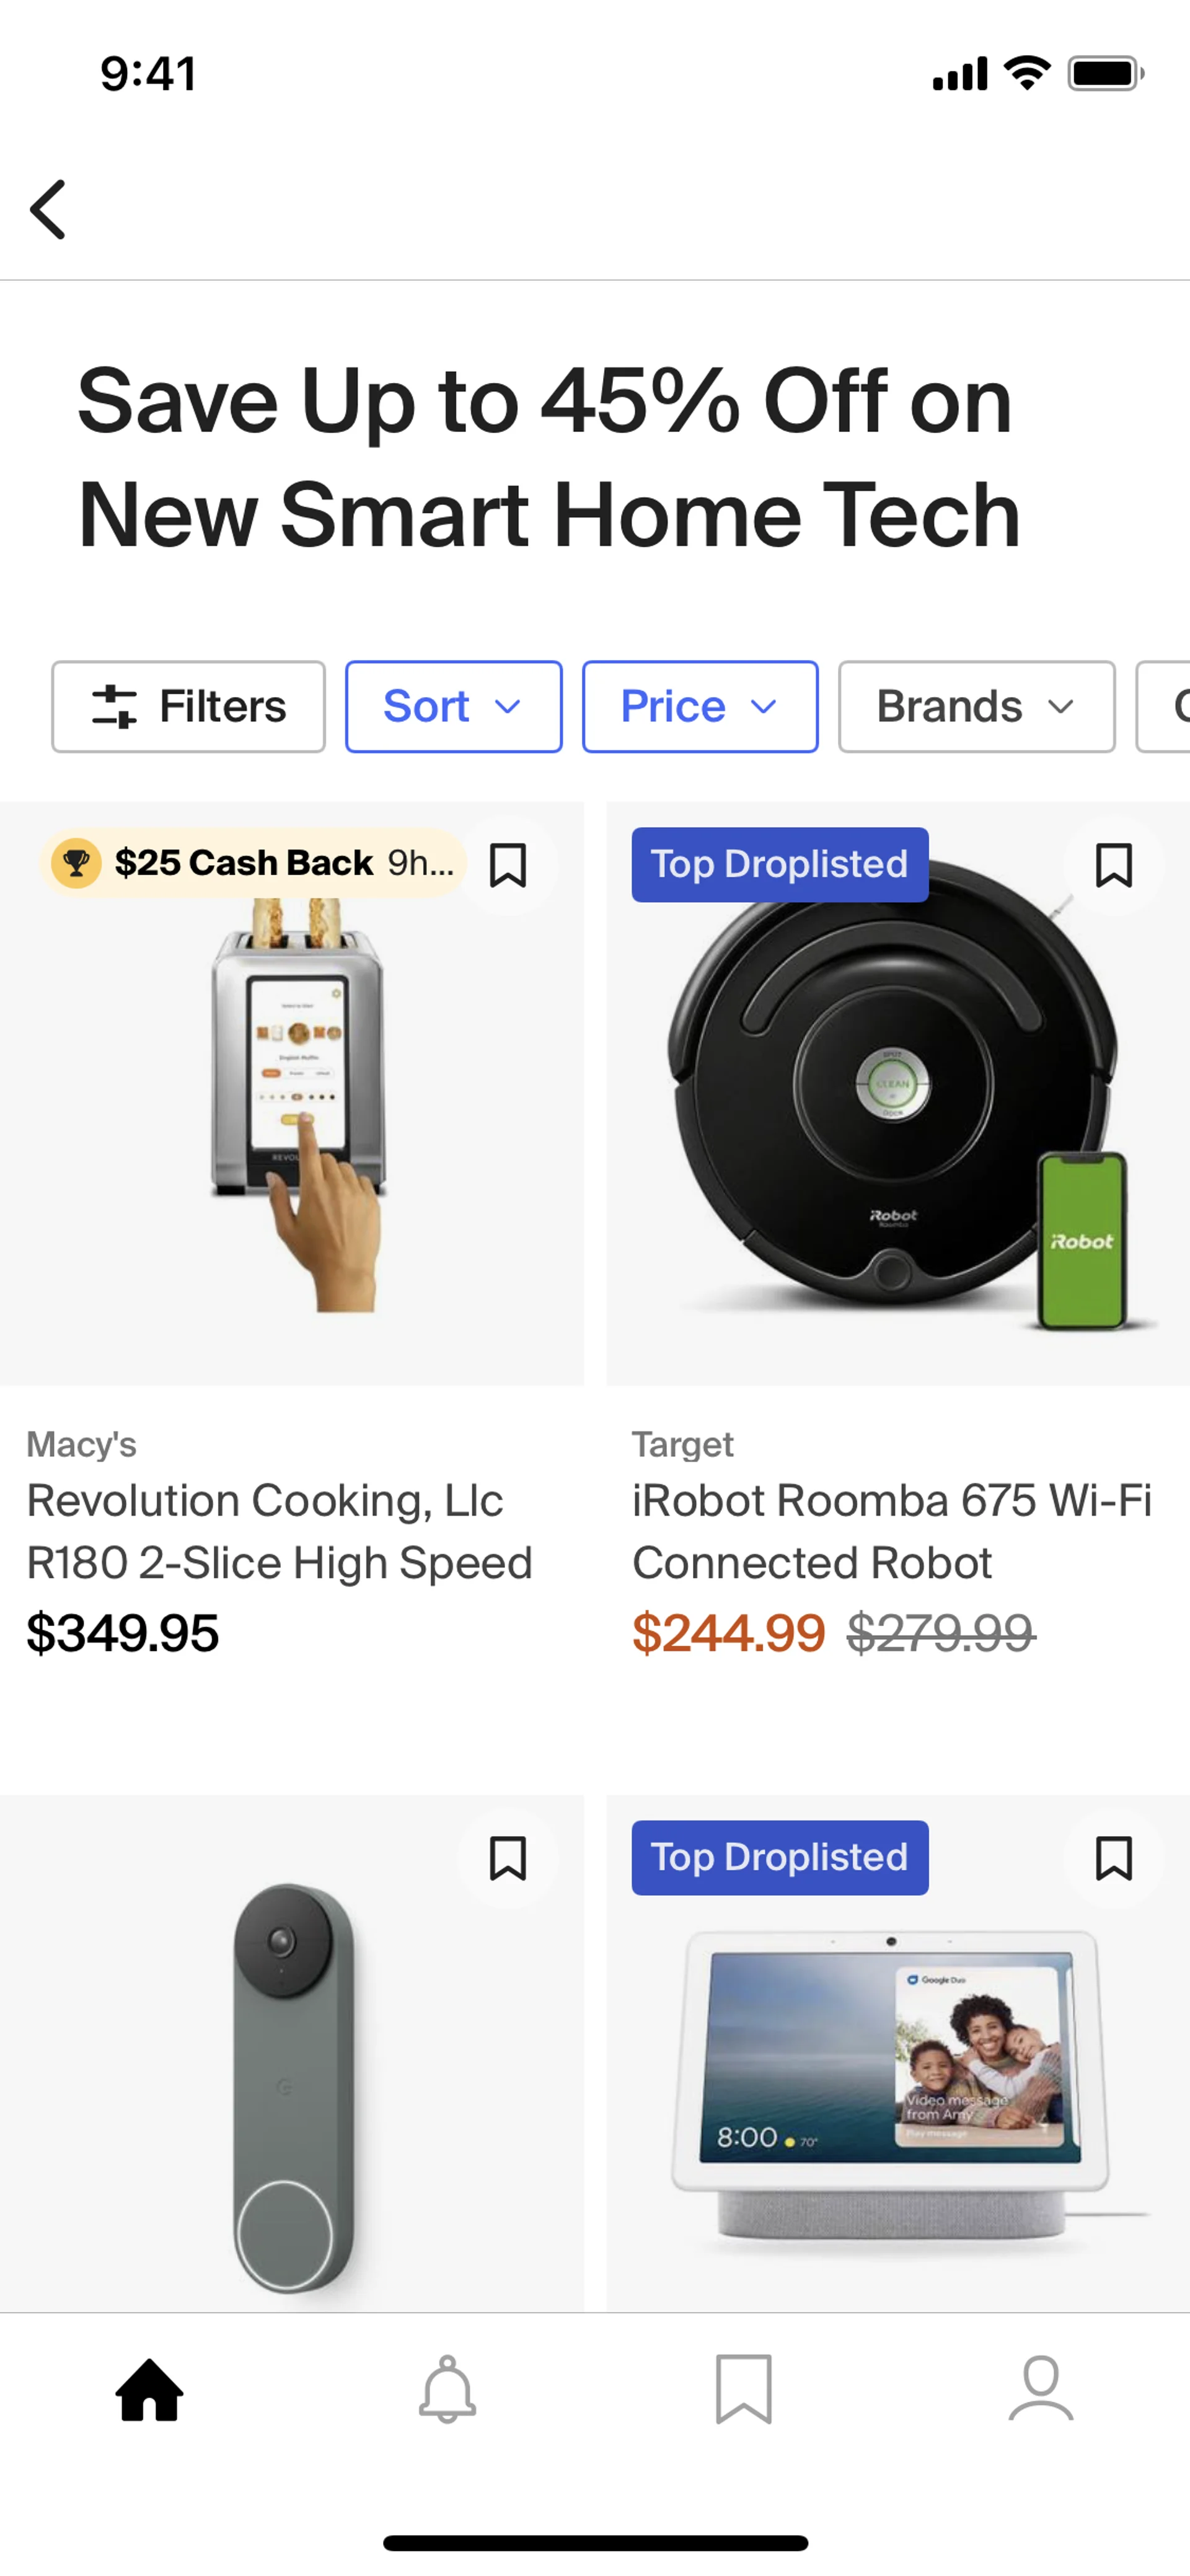Bookmark the Revolution Cooking toaster
The image size is (1190, 2576).
507,865
